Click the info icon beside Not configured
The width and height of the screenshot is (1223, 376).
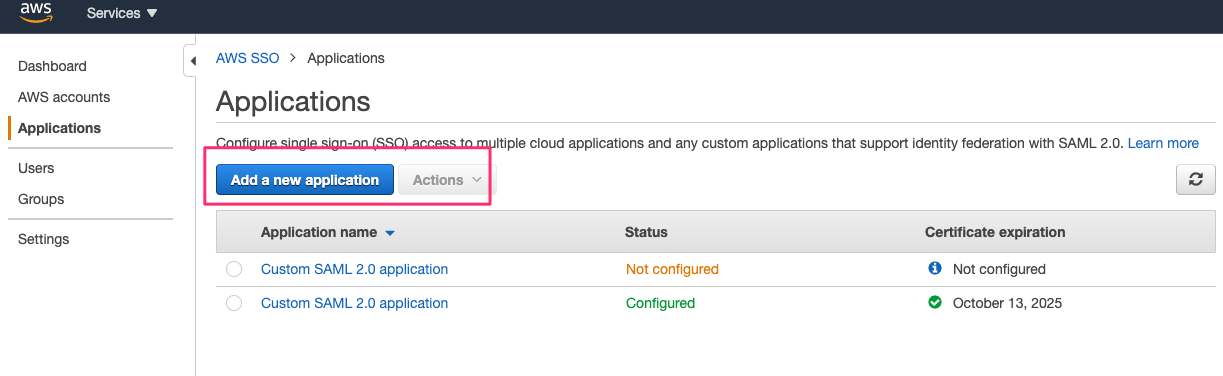click(x=935, y=268)
